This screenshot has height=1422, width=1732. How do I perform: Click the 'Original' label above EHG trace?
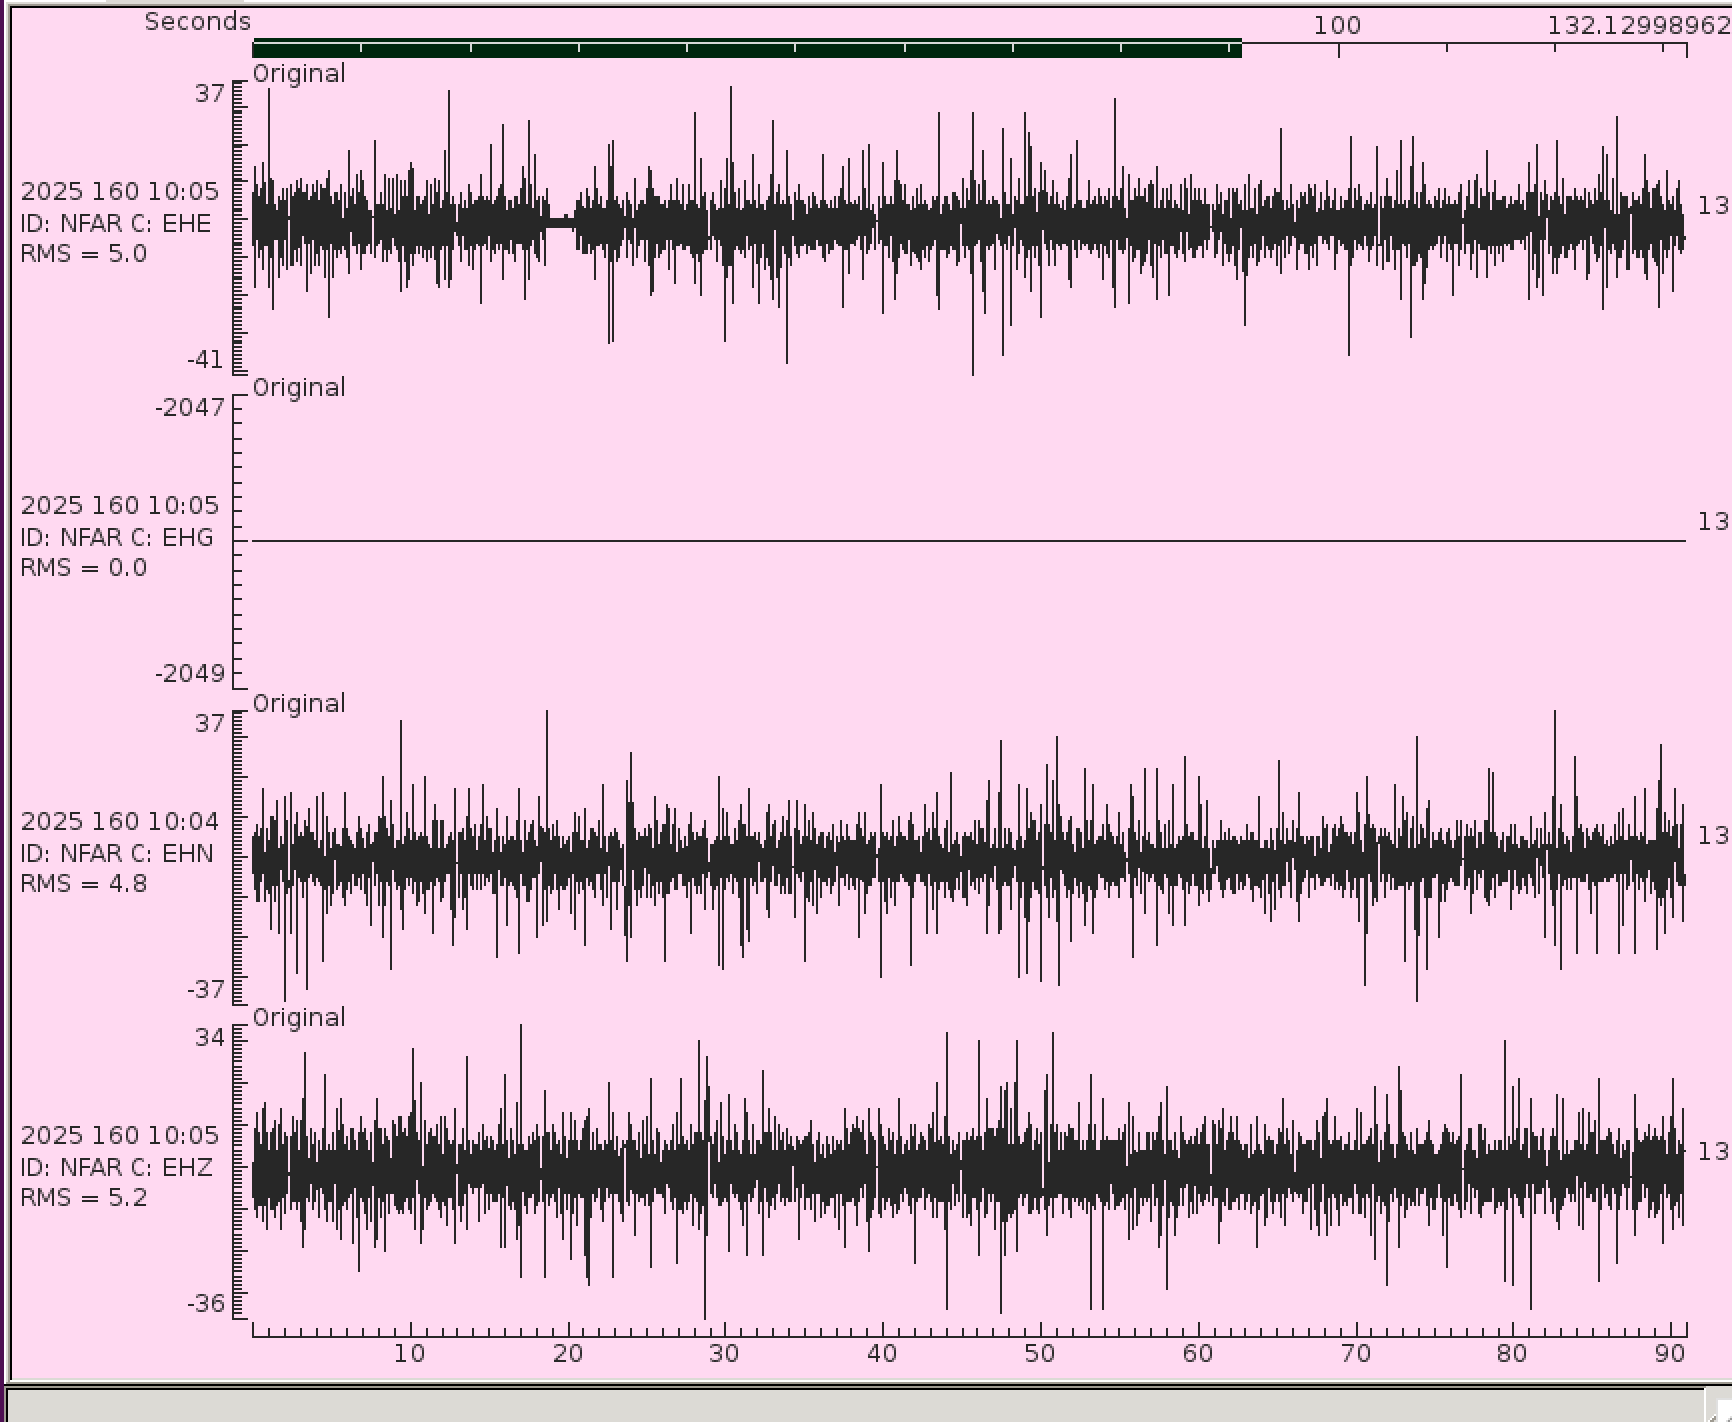299,388
